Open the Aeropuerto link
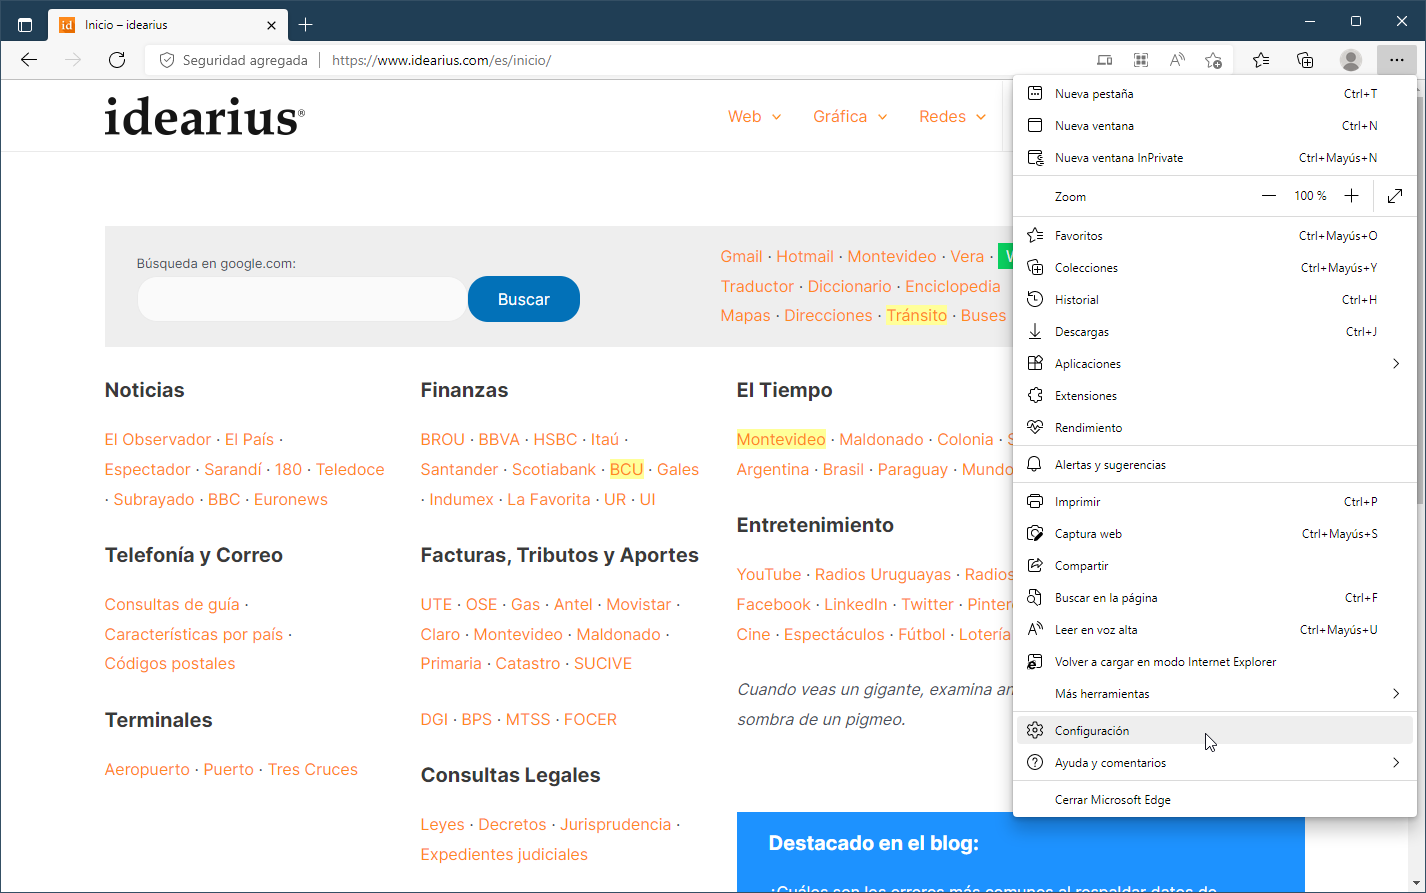Viewport: 1426px width, 893px height. point(147,770)
